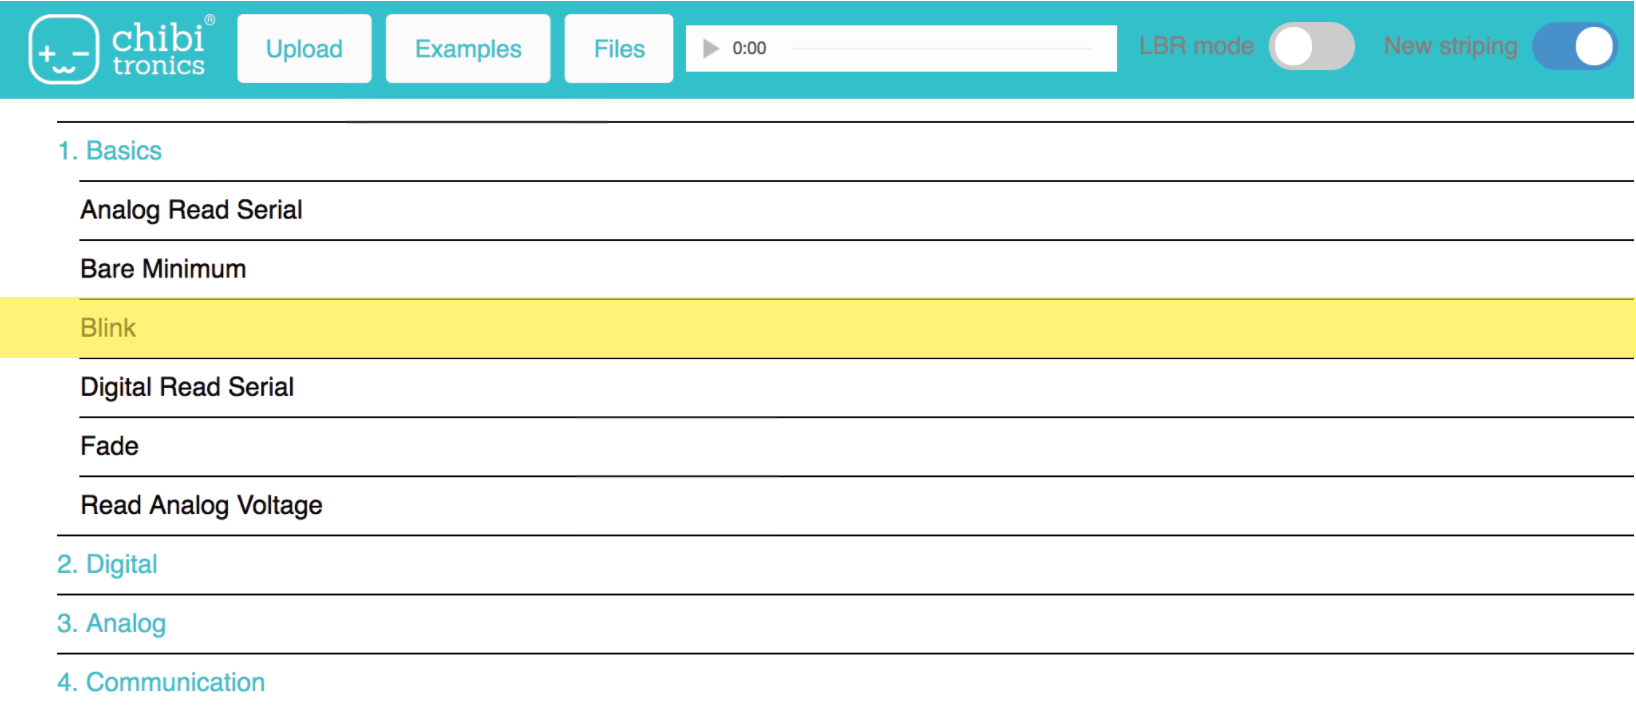This screenshot has width=1636, height=714.
Task: Open the Examples tab
Action: (468, 49)
